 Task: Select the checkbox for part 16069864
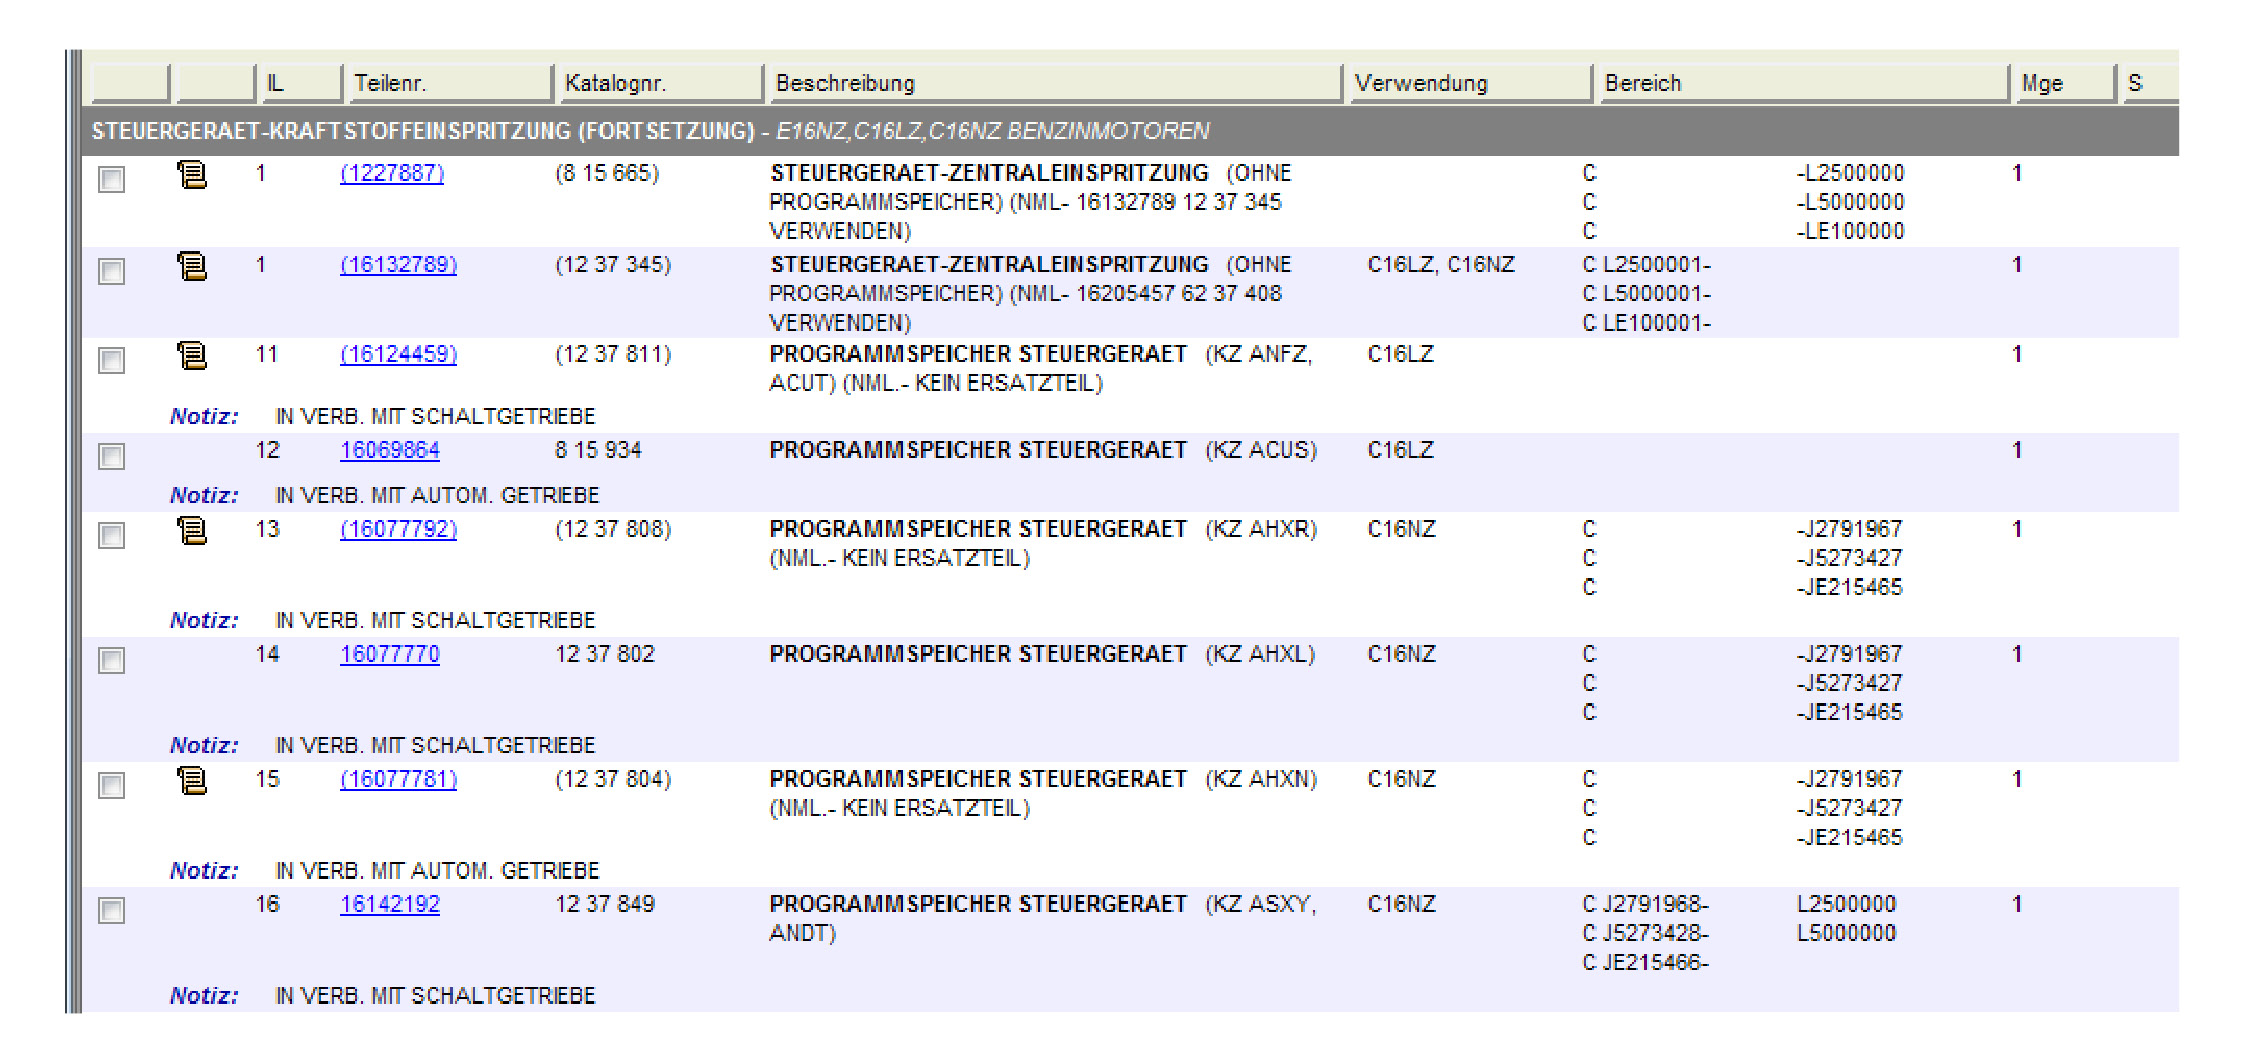(x=112, y=457)
